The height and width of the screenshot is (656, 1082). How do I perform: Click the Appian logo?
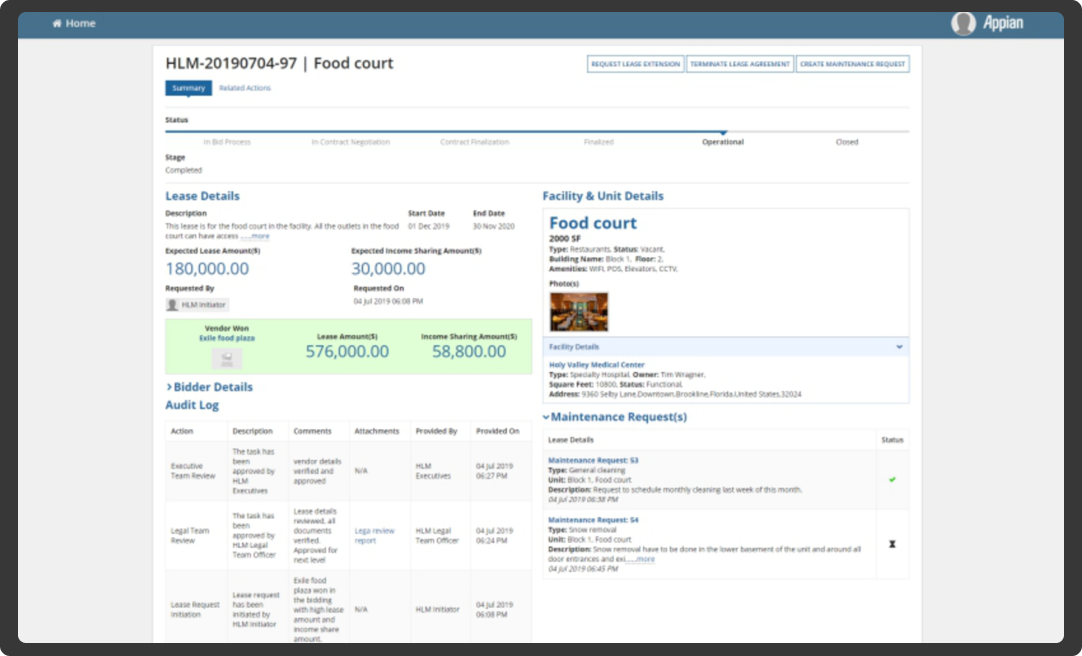pyautogui.click(x=1001, y=24)
